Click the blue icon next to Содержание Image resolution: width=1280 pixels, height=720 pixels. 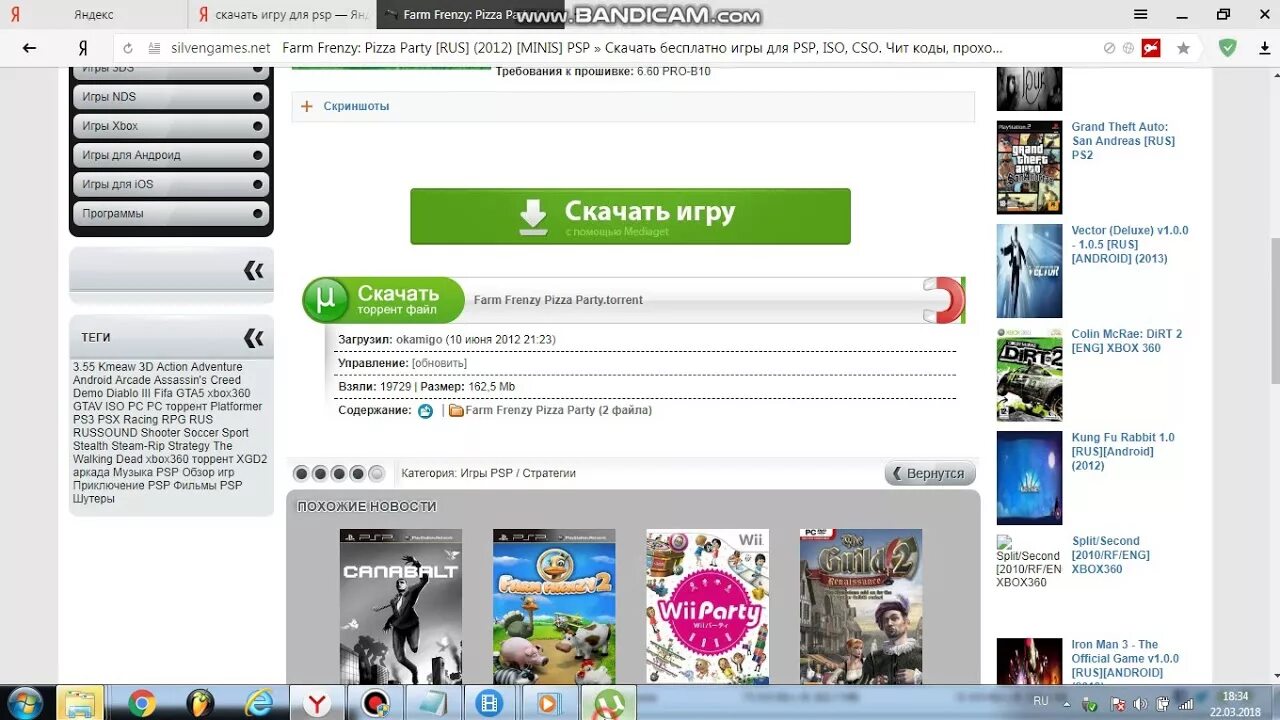426,411
